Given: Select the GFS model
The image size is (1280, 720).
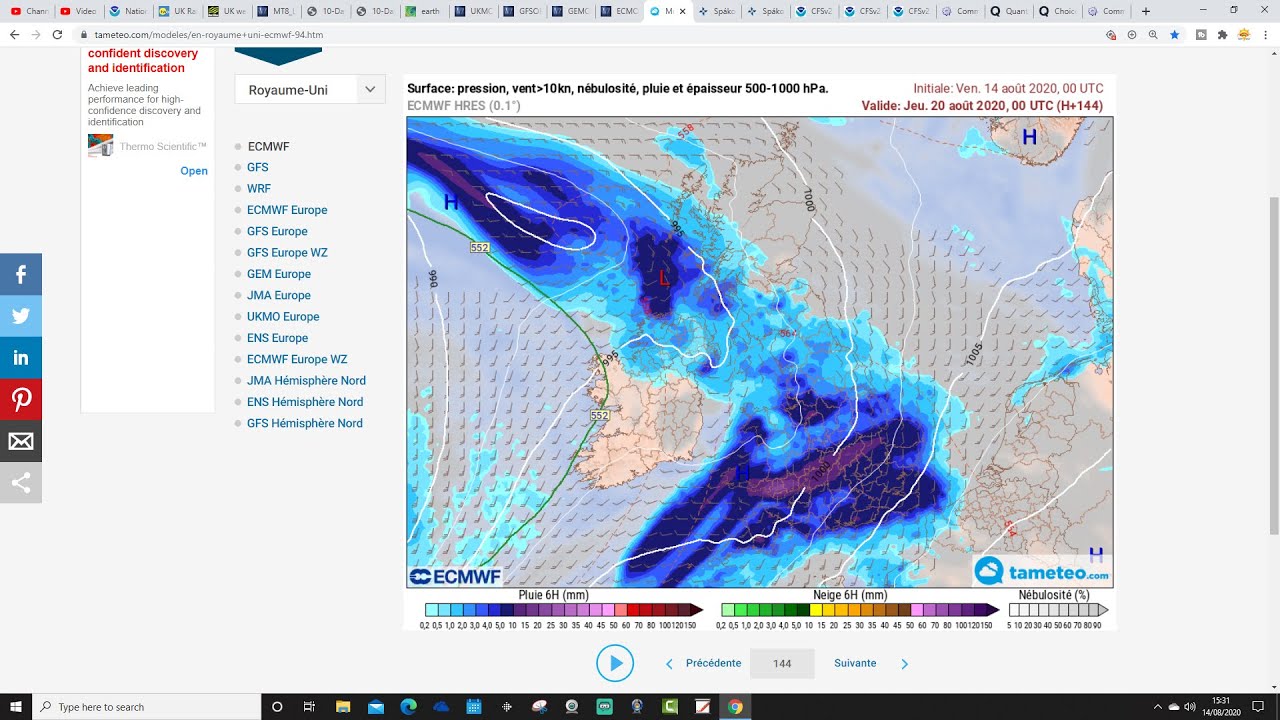Looking at the screenshot, I should point(258,168).
